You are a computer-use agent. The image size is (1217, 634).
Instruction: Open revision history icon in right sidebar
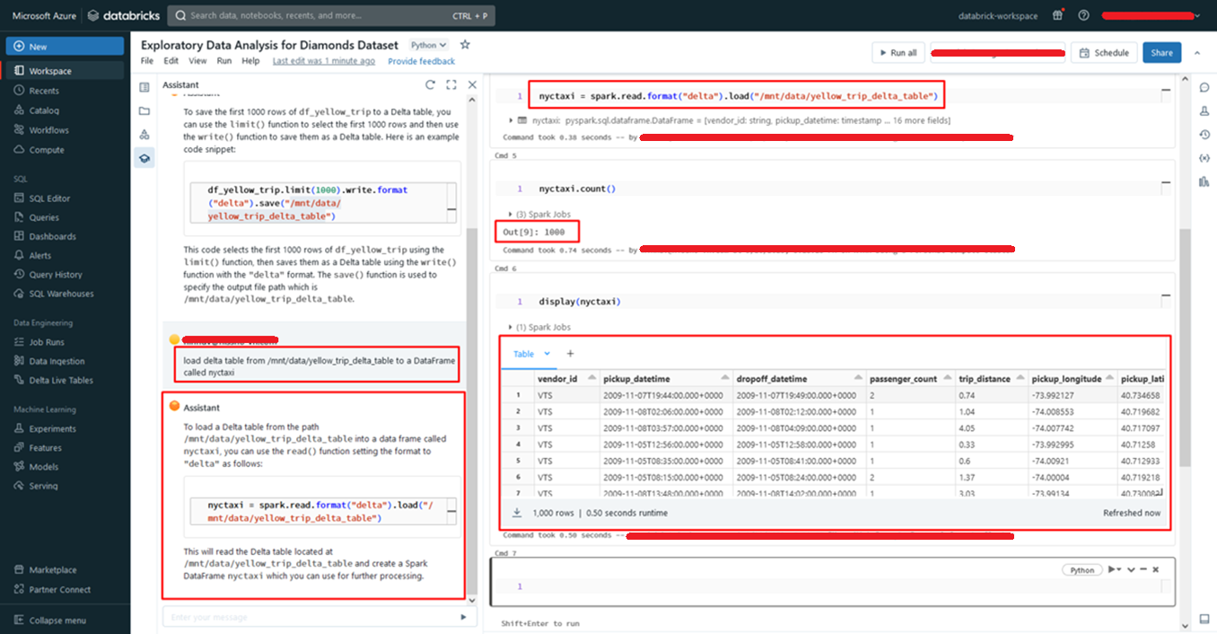[x=1203, y=134]
